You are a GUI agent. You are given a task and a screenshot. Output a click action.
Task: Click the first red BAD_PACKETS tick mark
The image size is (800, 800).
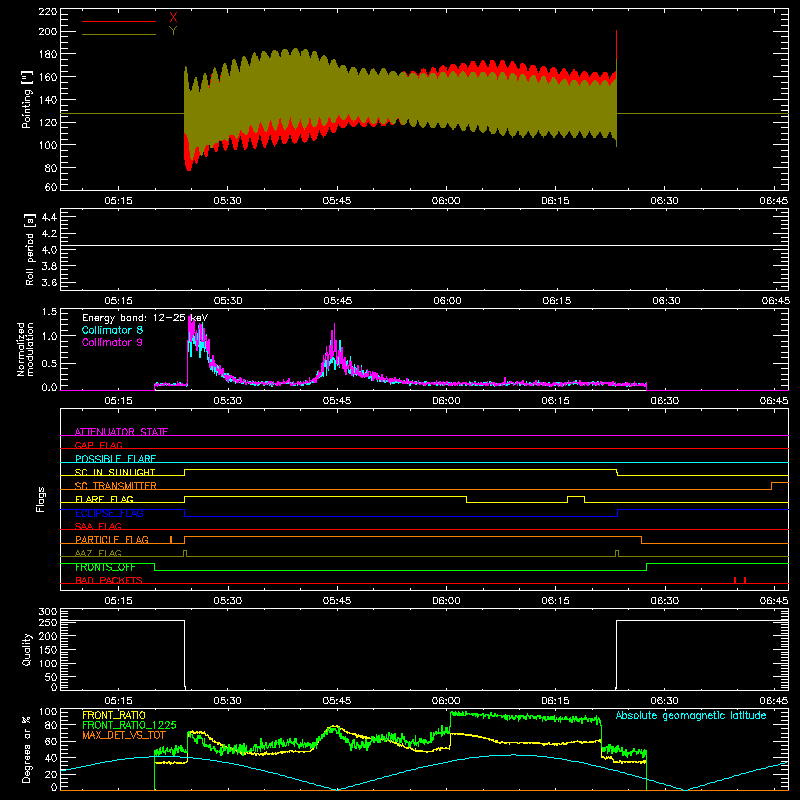(735, 580)
